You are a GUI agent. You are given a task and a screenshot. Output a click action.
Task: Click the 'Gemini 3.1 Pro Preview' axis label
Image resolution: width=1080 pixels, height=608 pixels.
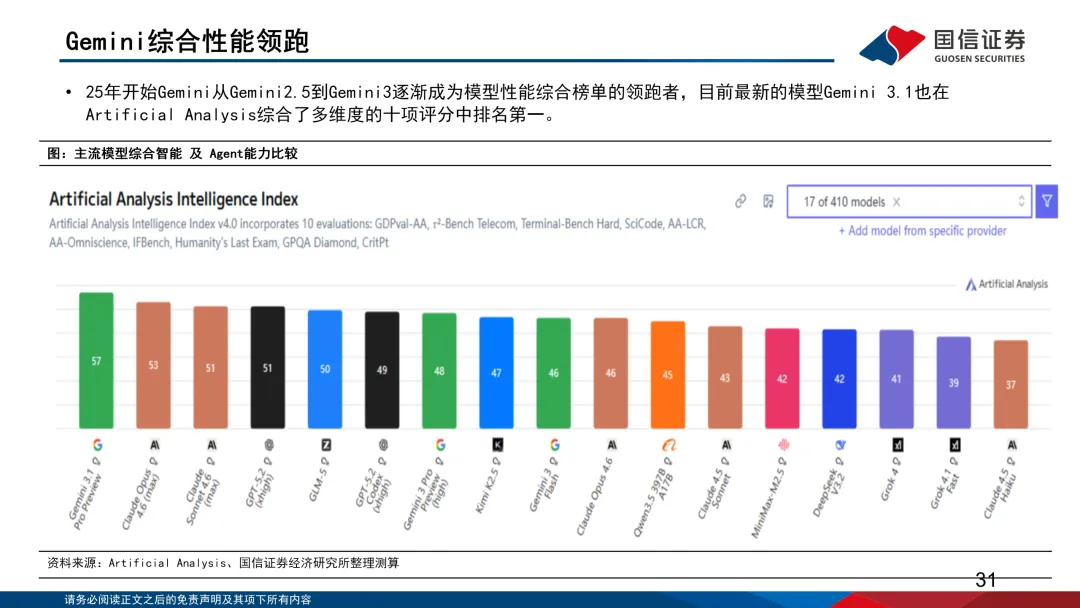[85, 500]
